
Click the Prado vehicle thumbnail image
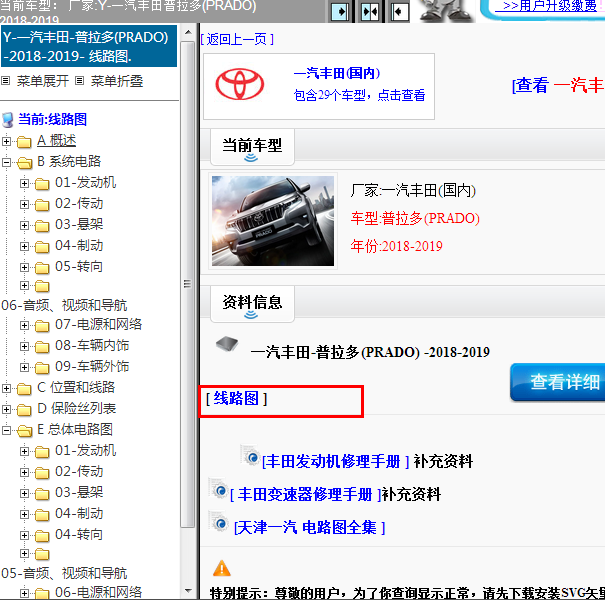273,221
